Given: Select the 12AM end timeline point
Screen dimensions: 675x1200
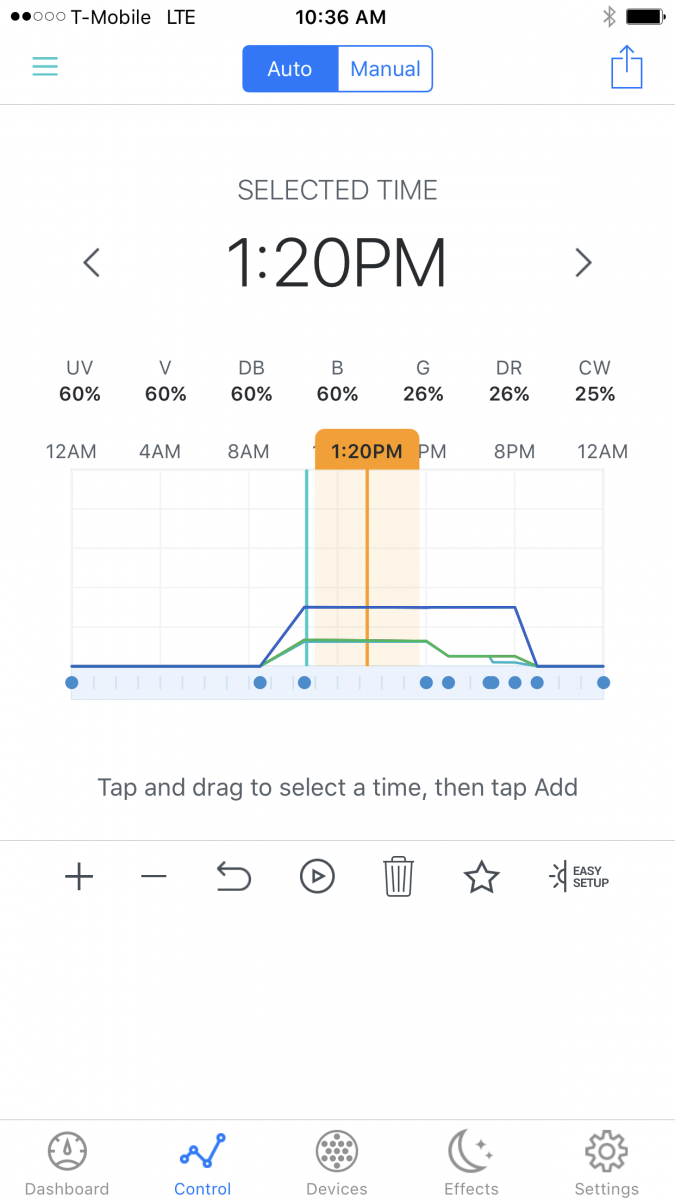Looking at the screenshot, I should (603, 683).
